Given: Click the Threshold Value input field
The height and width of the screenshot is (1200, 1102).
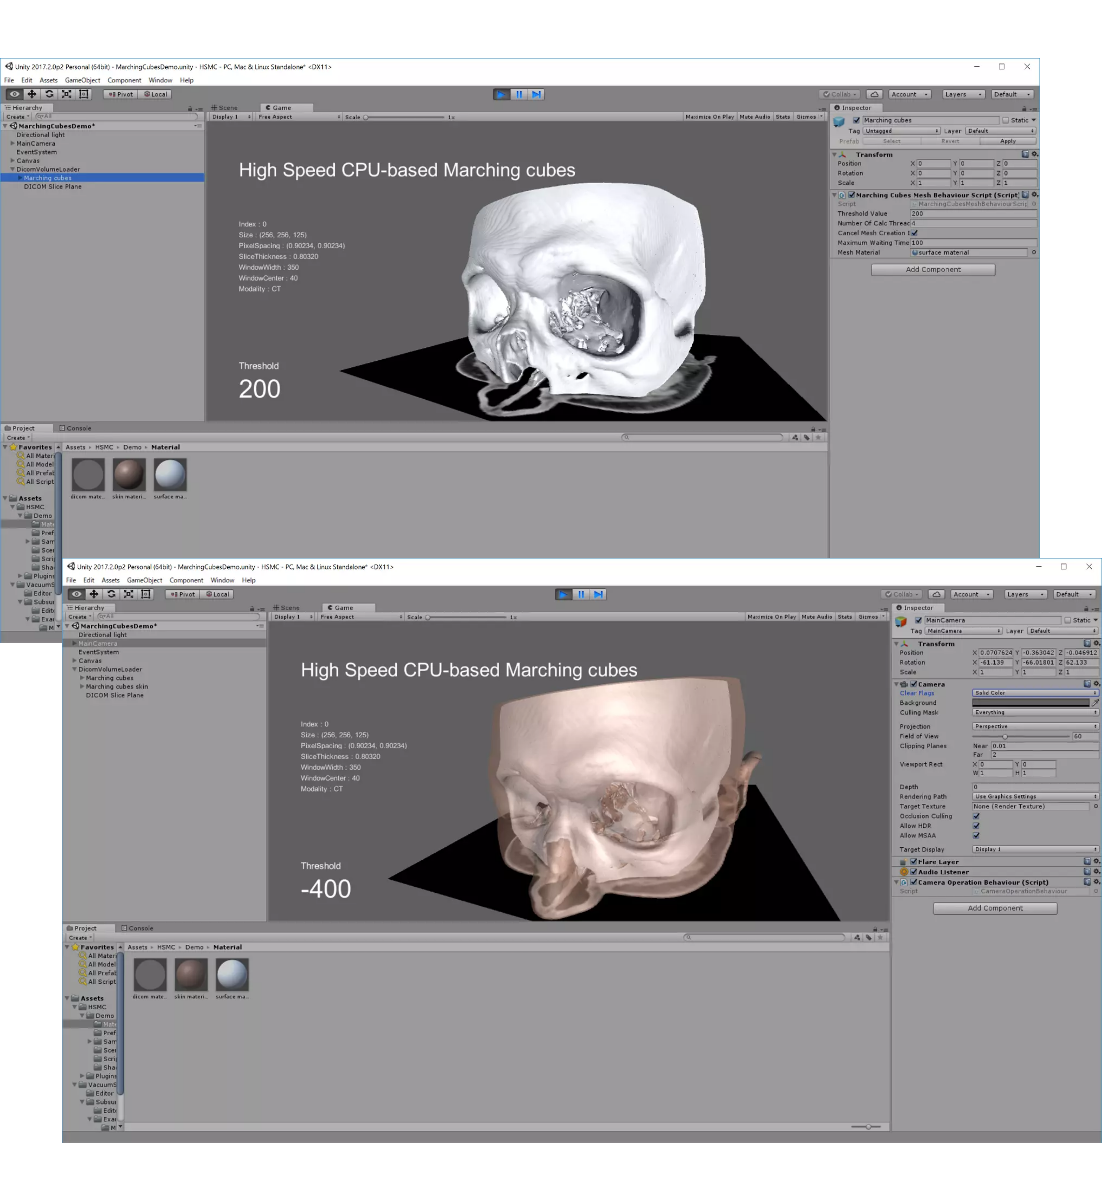Looking at the screenshot, I should click(x=972, y=213).
